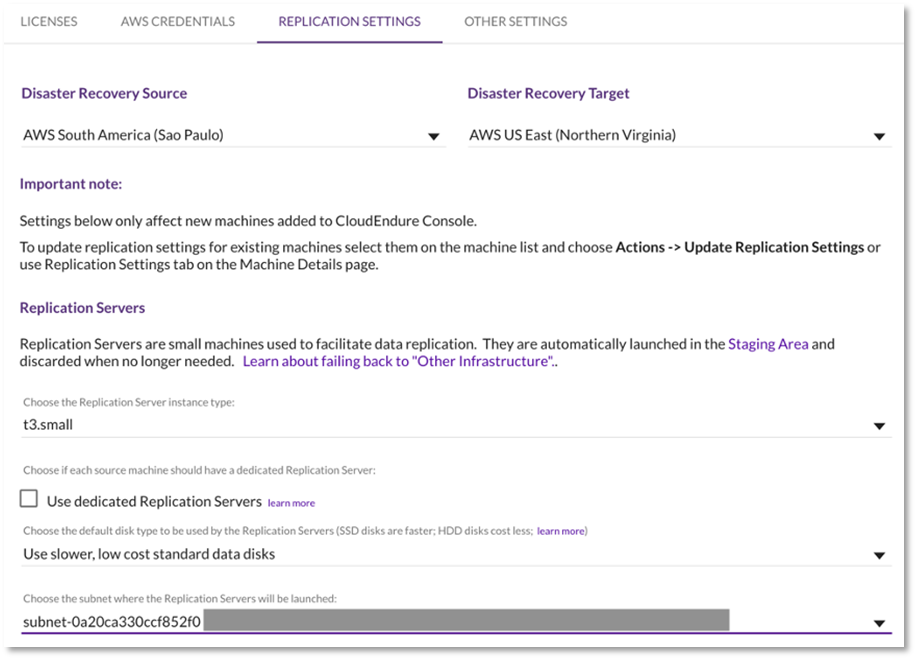Click the t3.small instance type value
Screen dimensions: 916x659
coord(48,425)
